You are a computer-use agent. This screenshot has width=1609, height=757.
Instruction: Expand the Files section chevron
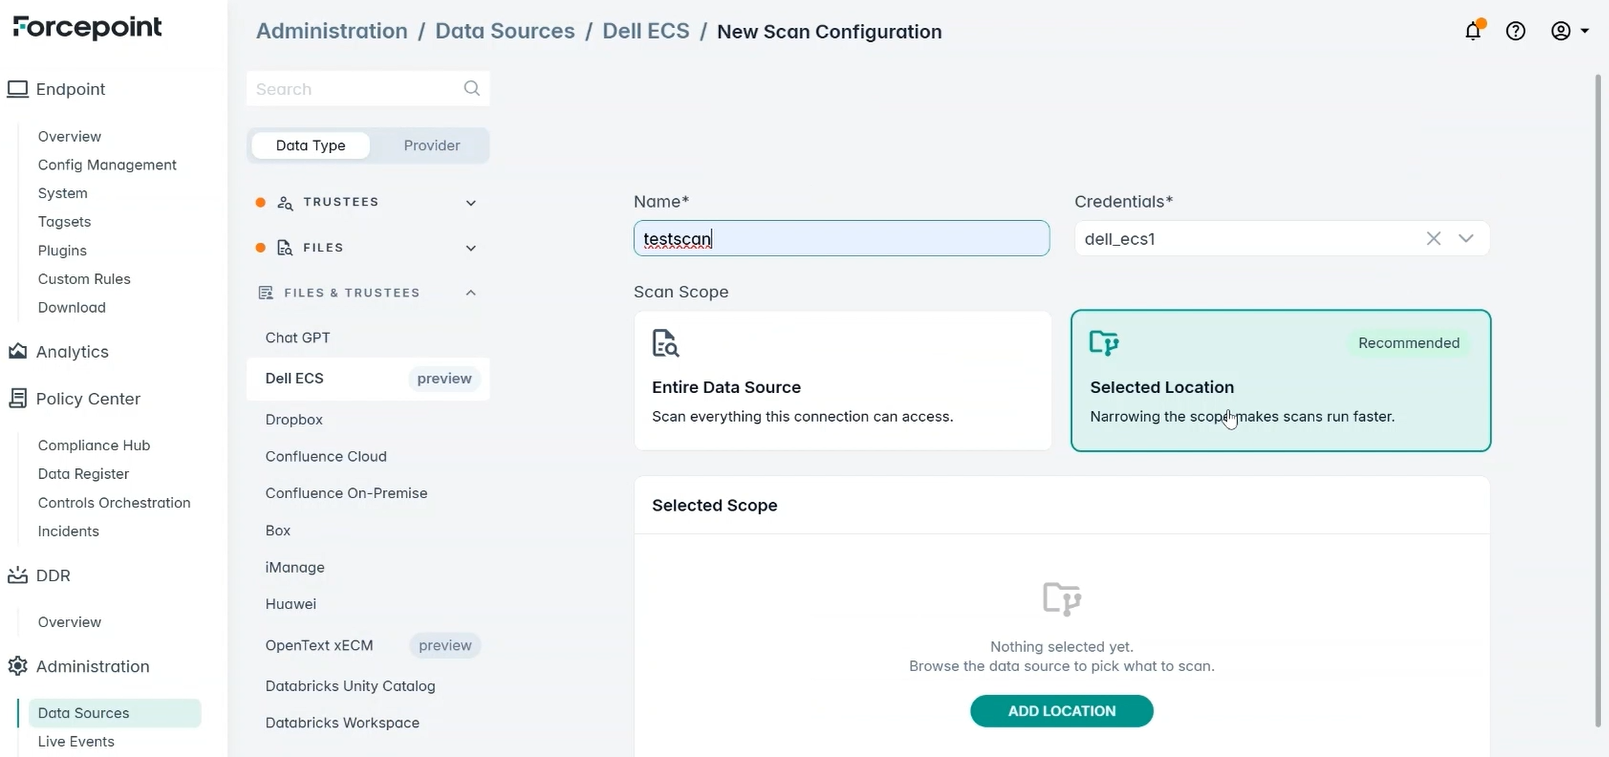click(x=471, y=248)
